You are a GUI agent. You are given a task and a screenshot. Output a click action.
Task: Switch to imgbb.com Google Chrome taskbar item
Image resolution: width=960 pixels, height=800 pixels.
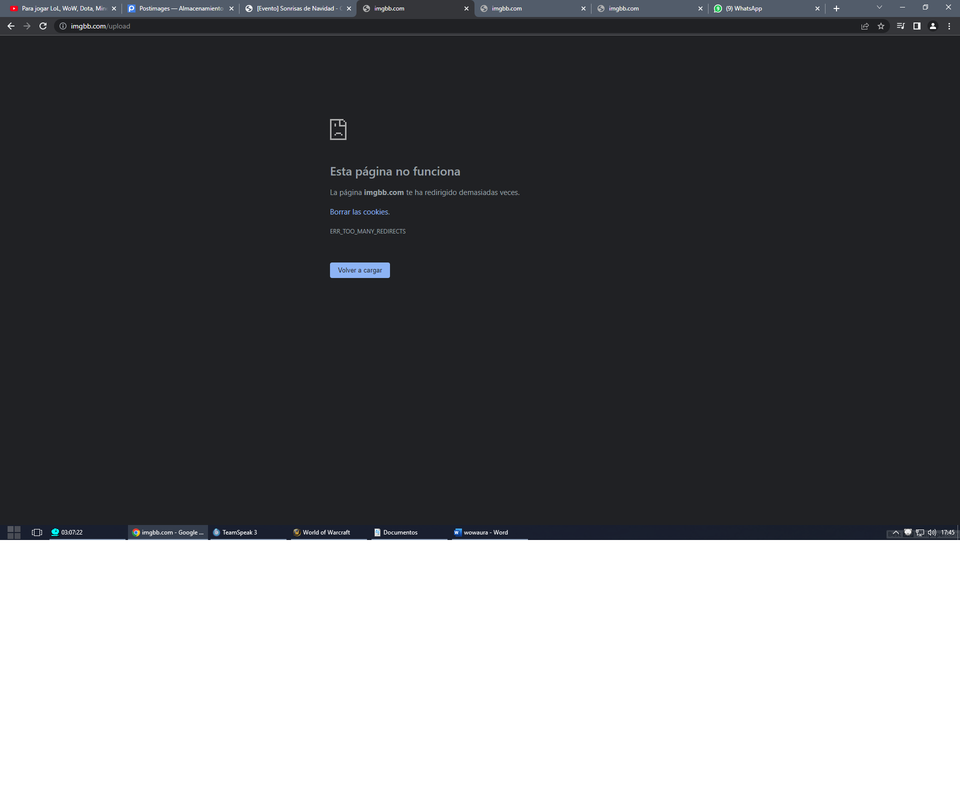168,533
